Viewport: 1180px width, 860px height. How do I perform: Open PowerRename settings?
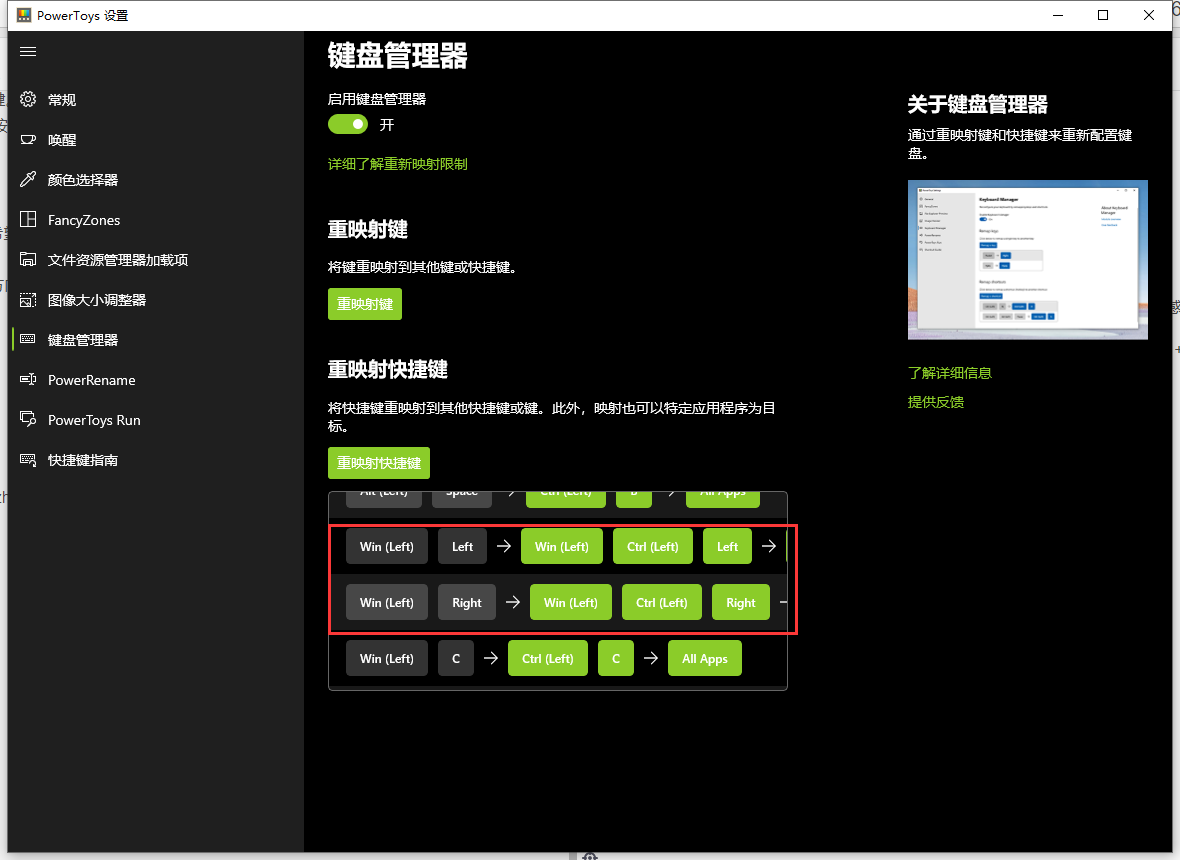coord(156,380)
